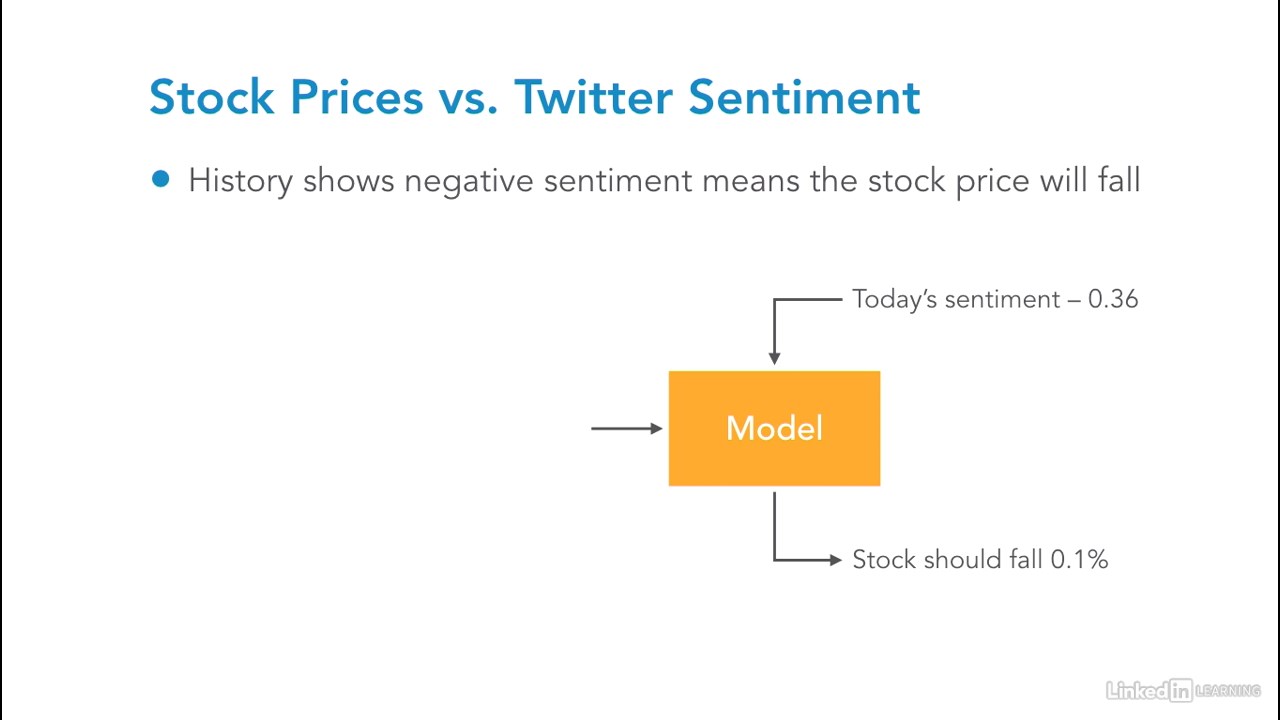Image resolution: width=1280 pixels, height=720 pixels.
Task: Click the left arrow pointing into Model
Action: [x=627, y=428]
